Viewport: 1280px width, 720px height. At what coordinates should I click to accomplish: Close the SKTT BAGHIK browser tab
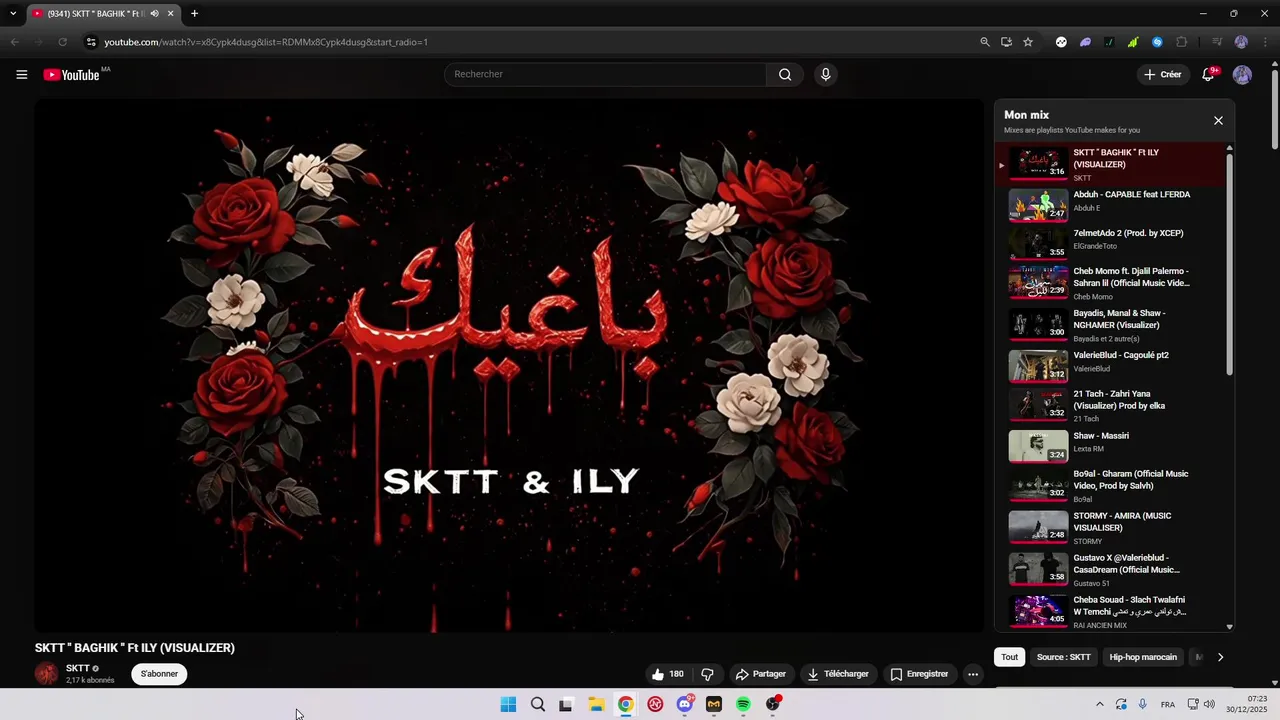coord(170,14)
